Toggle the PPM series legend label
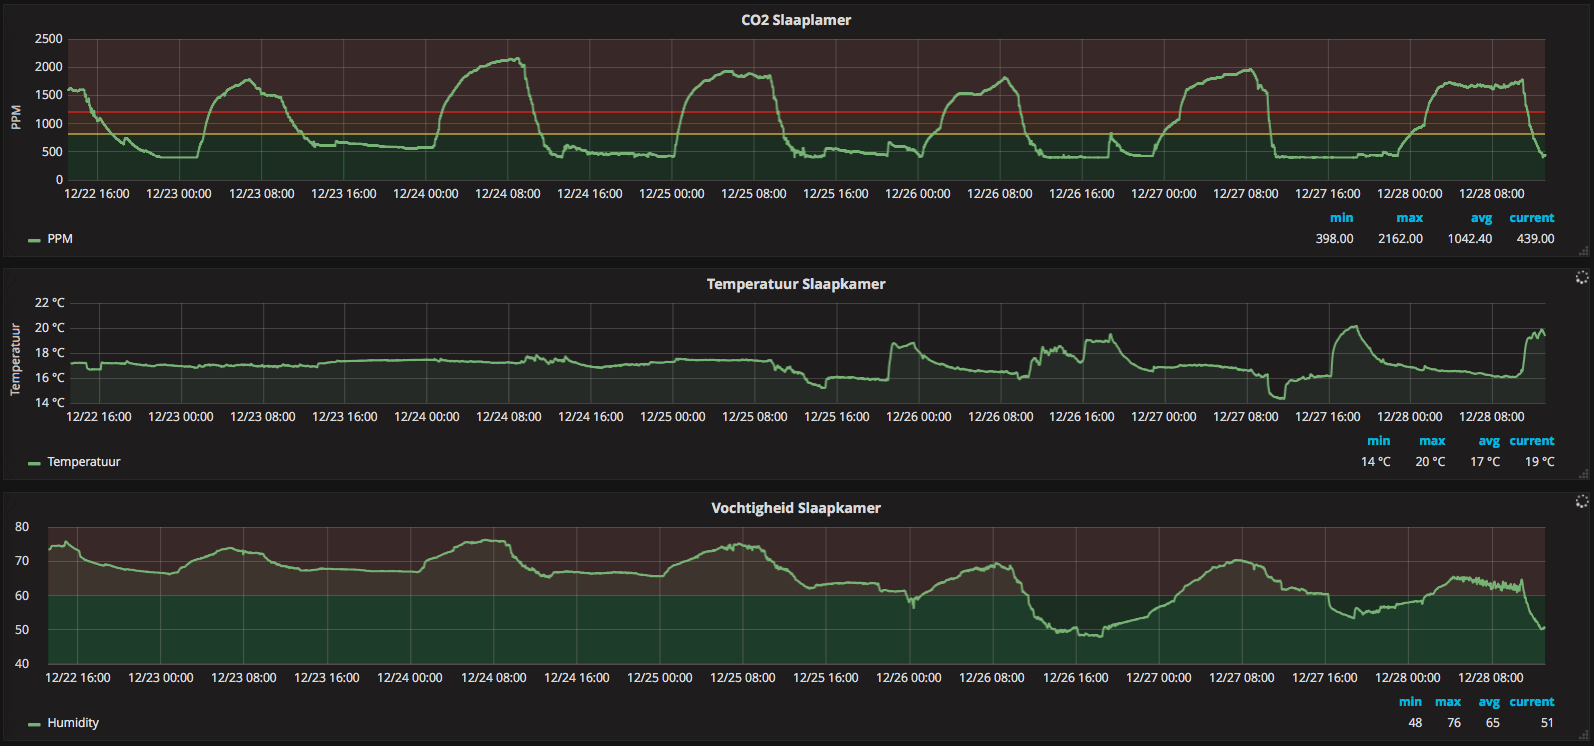This screenshot has height=746, width=1594. pos(60,239)
